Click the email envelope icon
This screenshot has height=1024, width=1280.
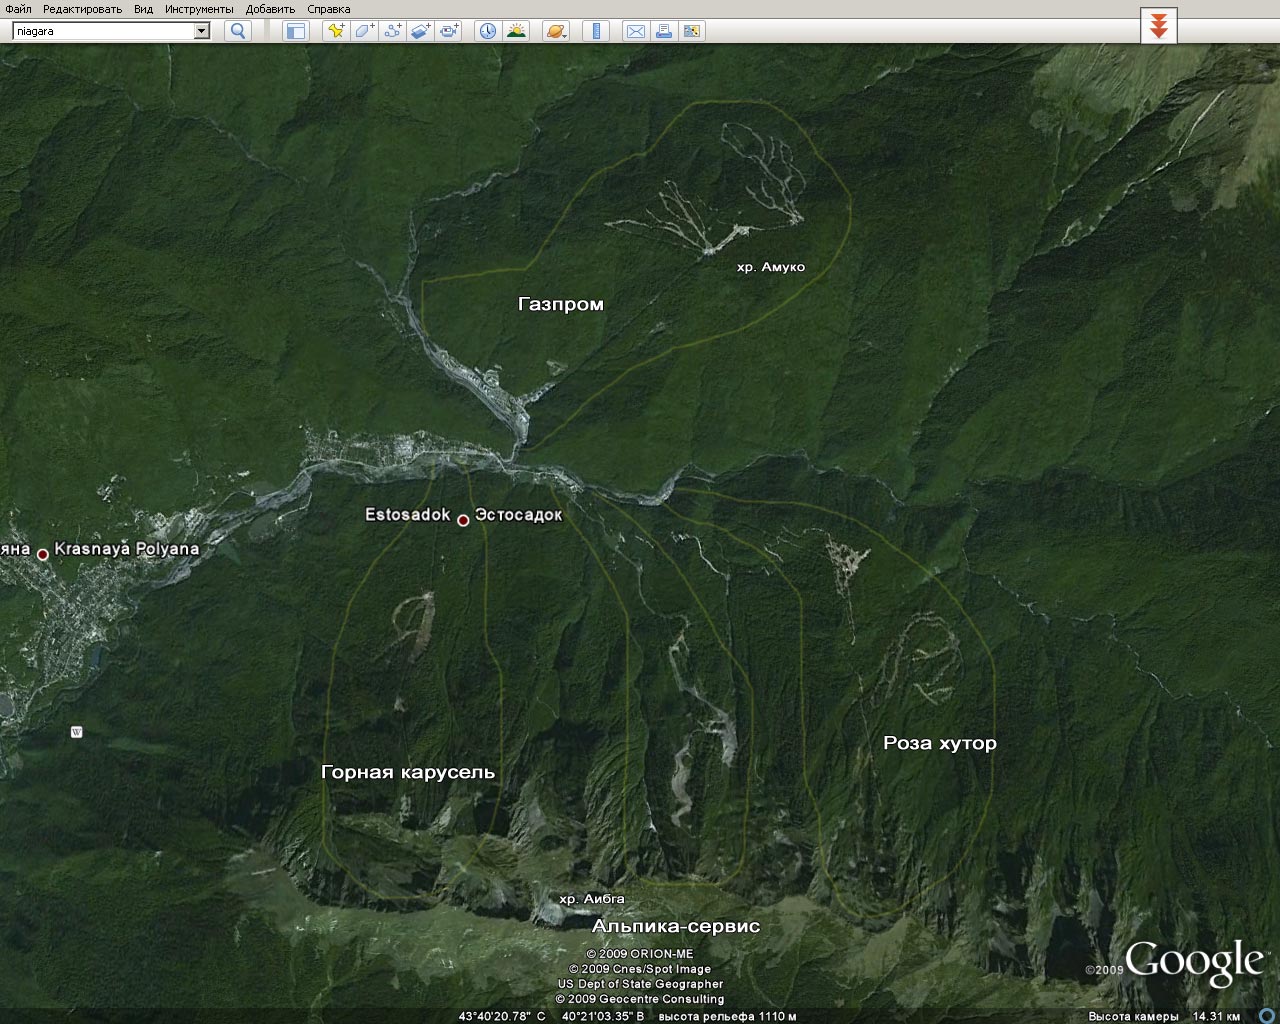pos(635,31)
